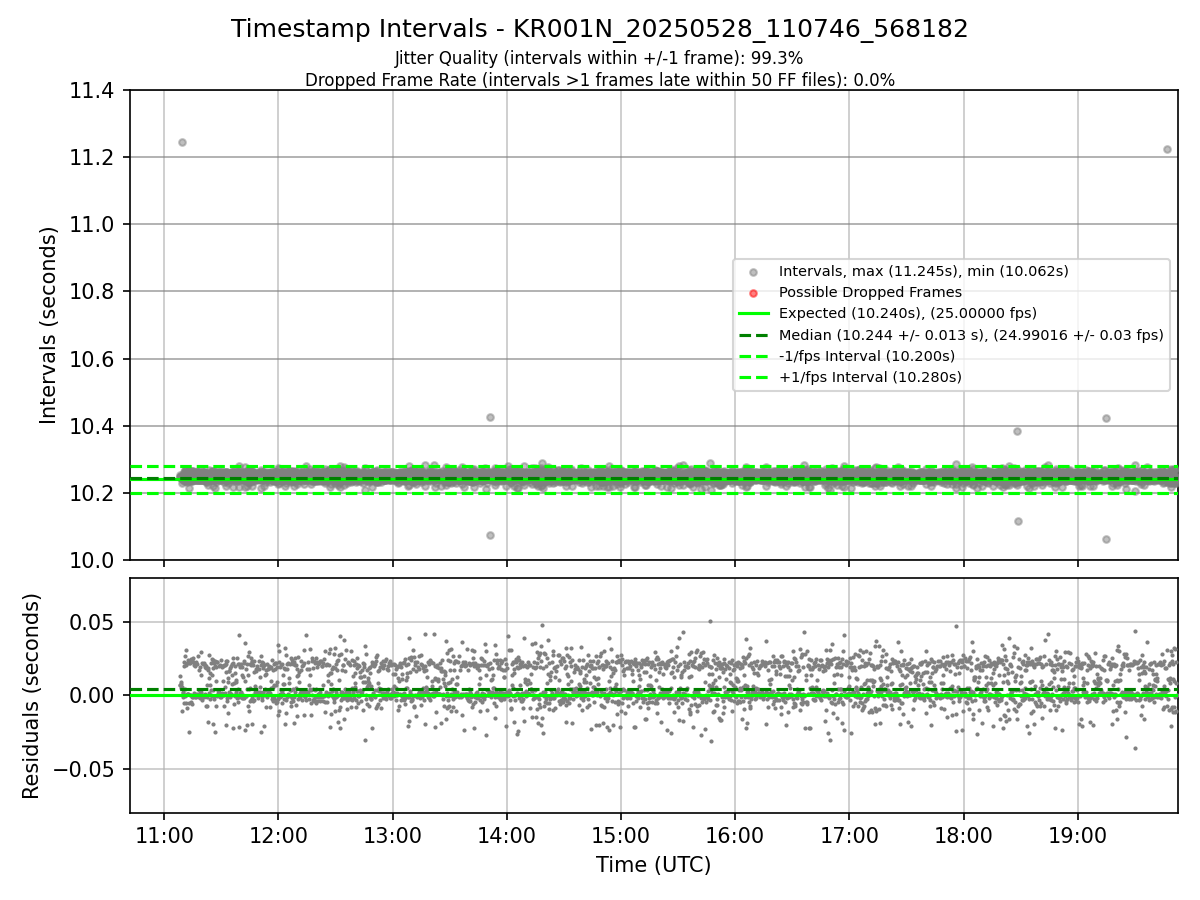The image size is (1200, 900).
Task: Click the '16:00' x-axis tick label
Action: click(x=735, y=834)
